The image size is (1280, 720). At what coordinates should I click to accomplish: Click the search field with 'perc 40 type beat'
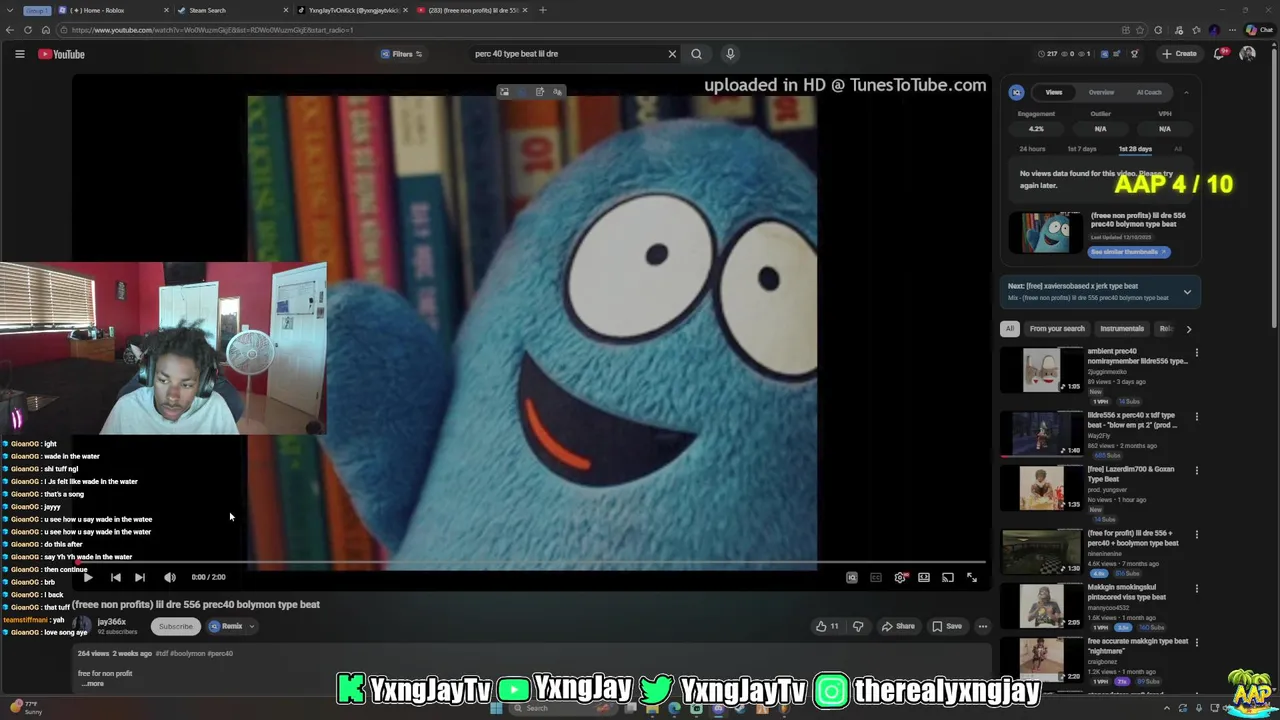565,54
